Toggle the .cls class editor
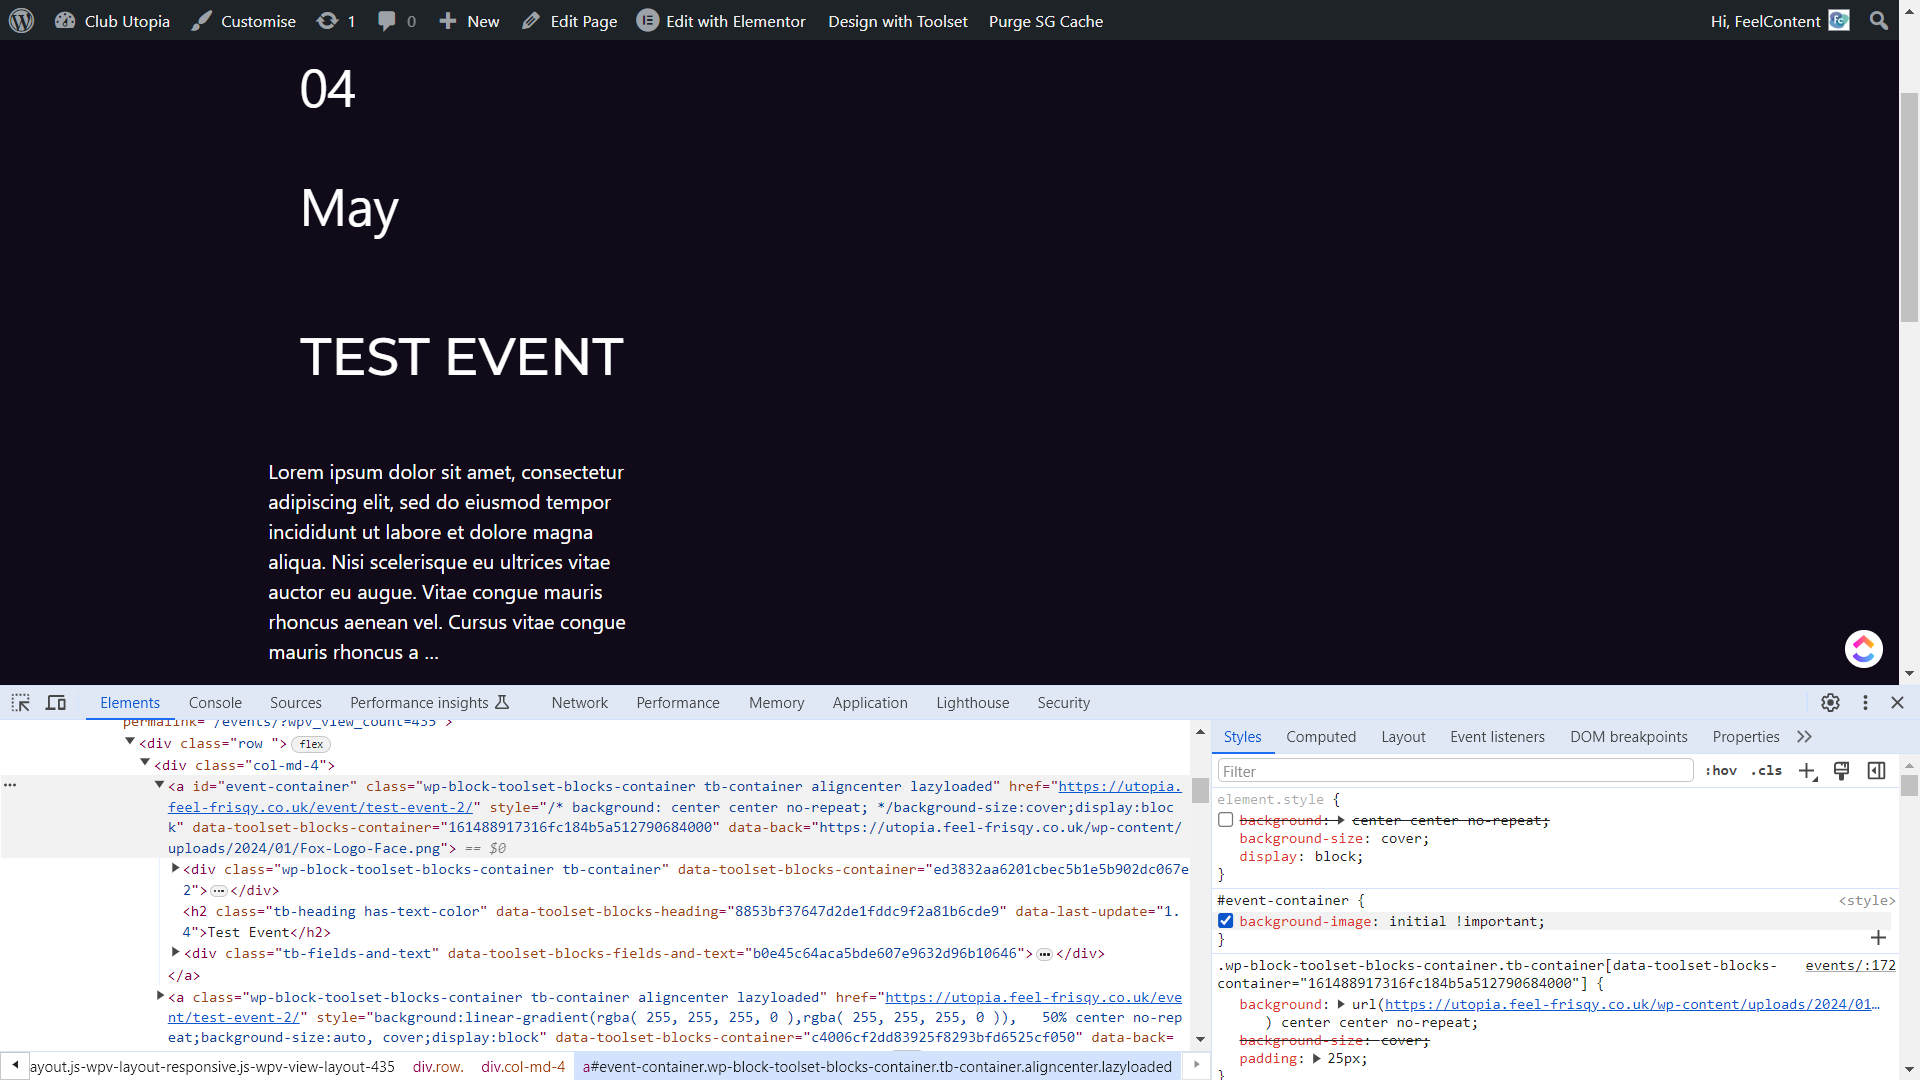 1766,771
